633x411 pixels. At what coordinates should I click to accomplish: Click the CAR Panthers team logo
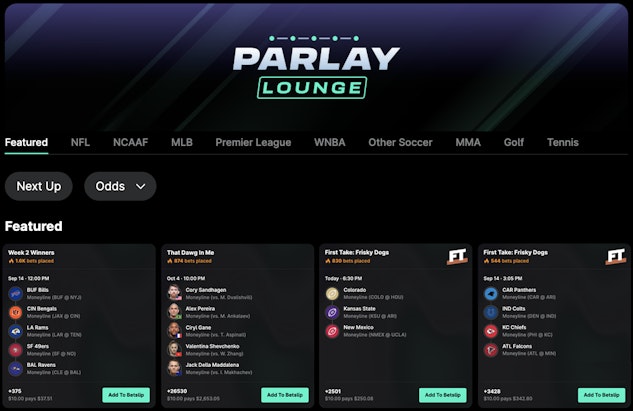point(491,294)
